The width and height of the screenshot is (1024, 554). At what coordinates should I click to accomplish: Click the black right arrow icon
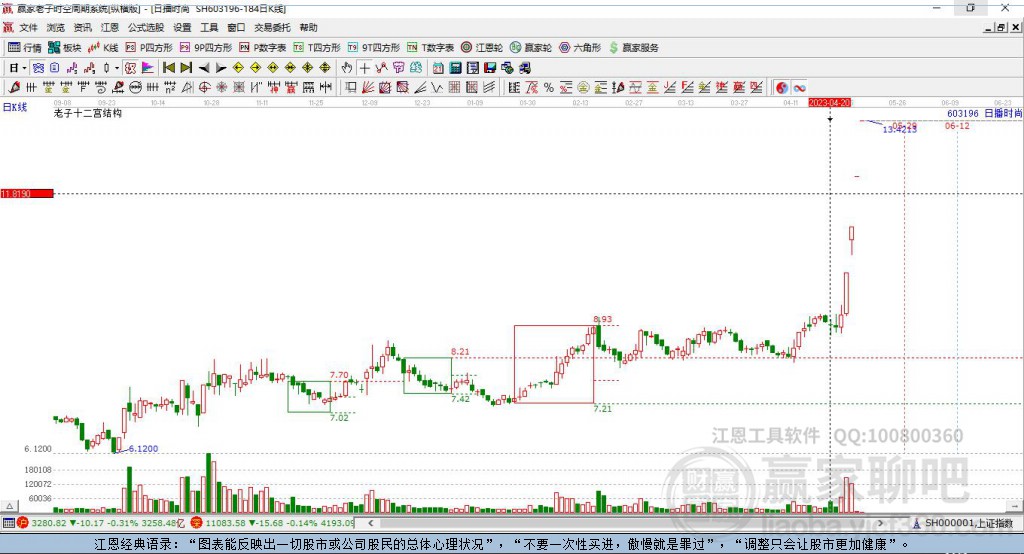coord(221,68)
